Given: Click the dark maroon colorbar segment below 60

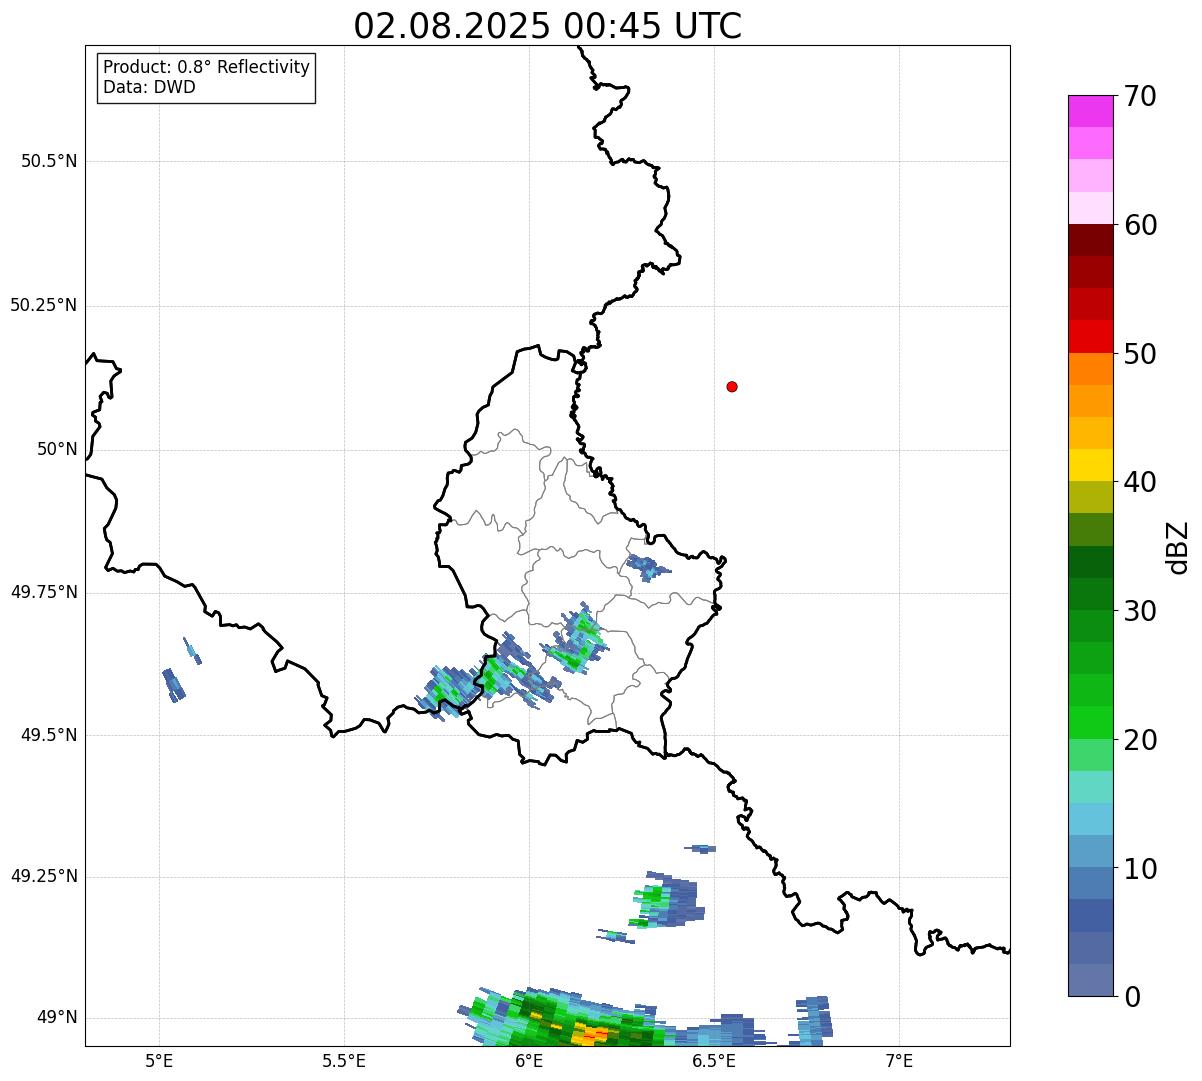Looking at the screenshot, I should 1090,240.
